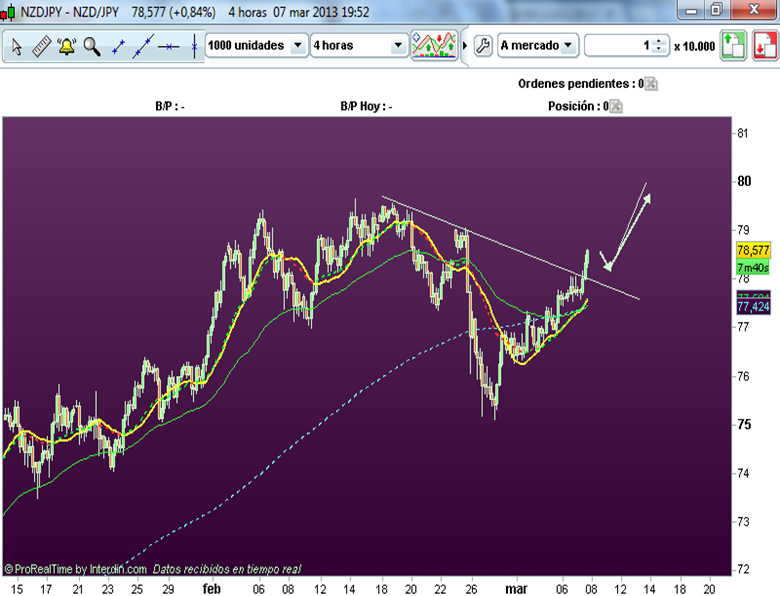Image resolution: width=780 pixels, height=596 pixels.
Task: Restore down the chart window
Action: tap(717, 10)
